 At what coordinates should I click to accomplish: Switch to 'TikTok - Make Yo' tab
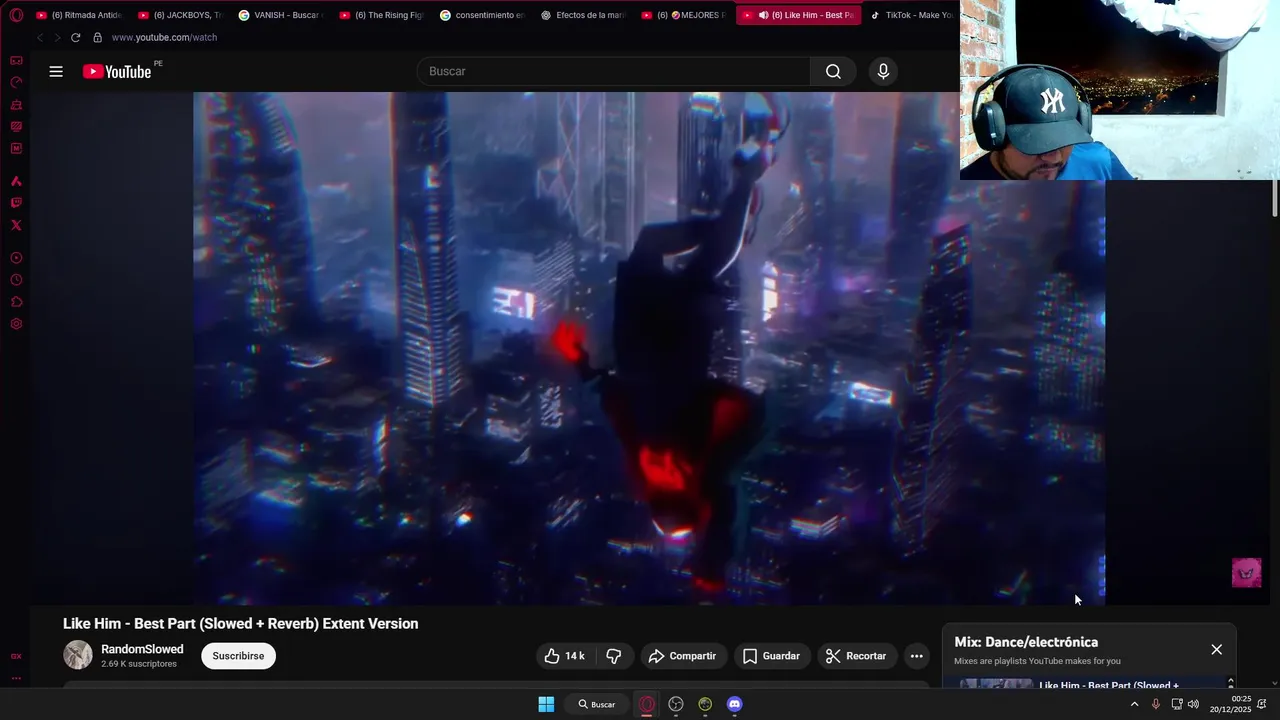tap(912, 15)
